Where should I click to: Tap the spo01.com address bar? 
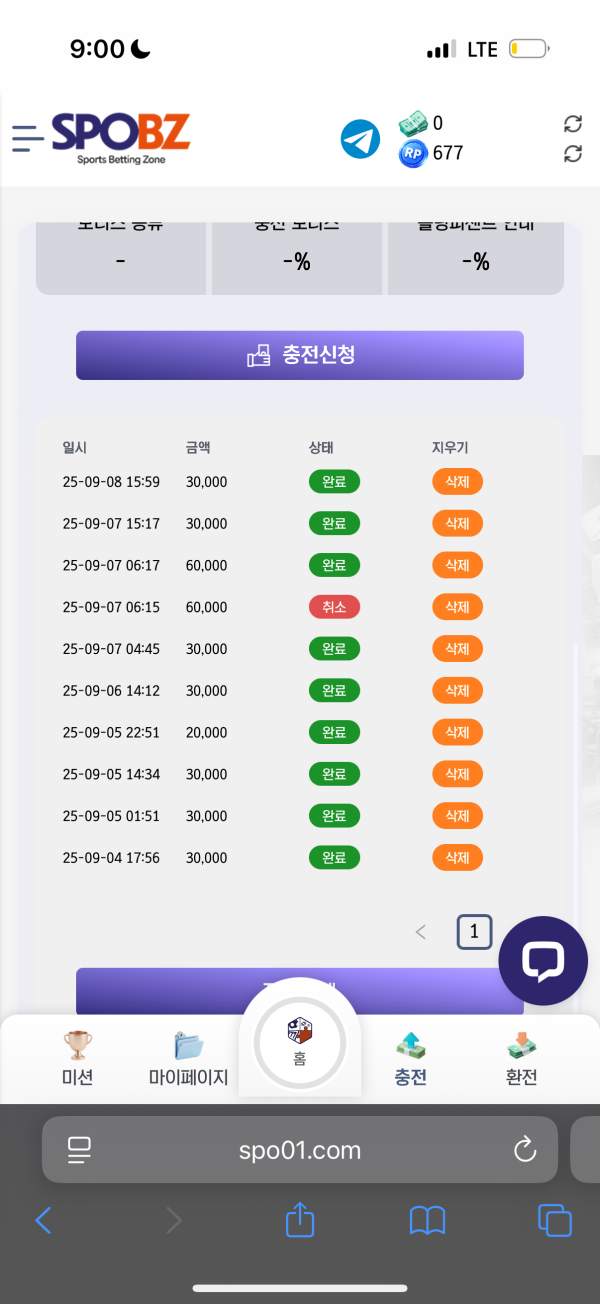click(x=300, y=1150)
